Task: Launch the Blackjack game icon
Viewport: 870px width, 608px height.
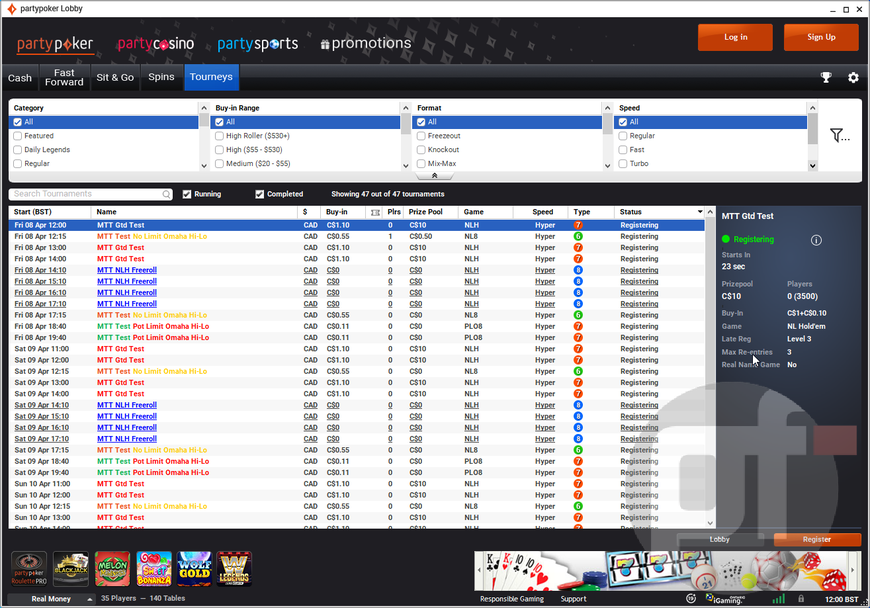Action: (x=71, y=569)
